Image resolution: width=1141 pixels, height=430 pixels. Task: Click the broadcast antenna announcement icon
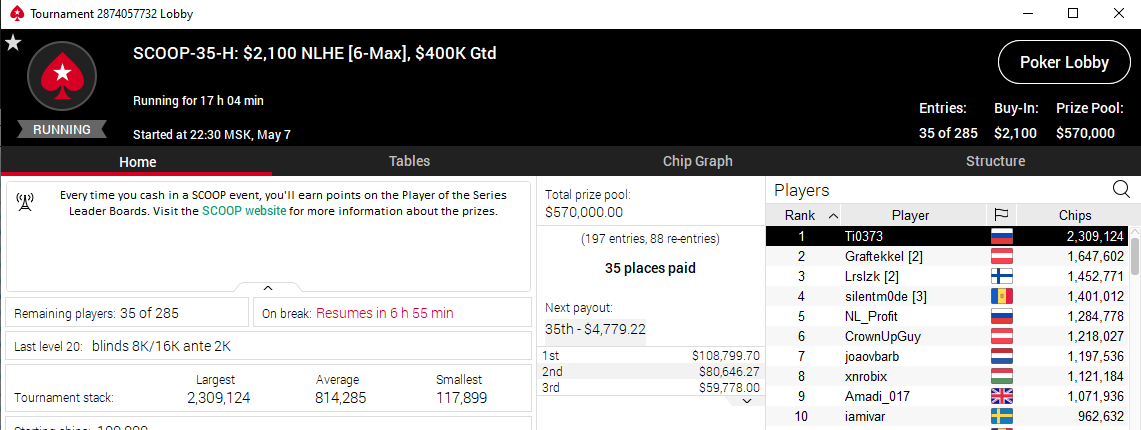point(26,203)
